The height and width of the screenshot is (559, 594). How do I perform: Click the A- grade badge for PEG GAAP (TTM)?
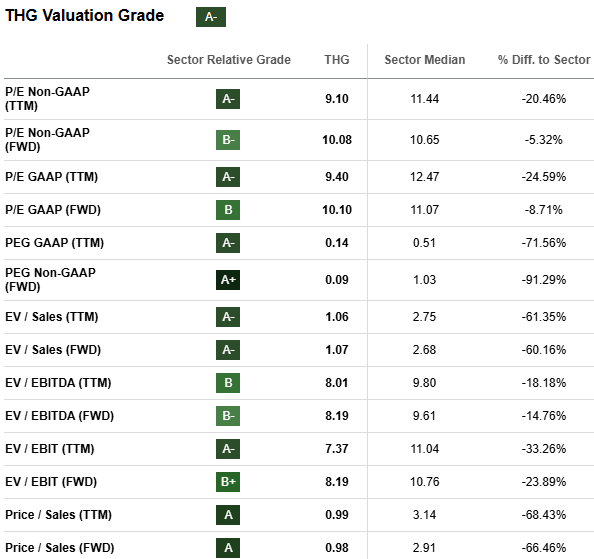(x=228, y=243)
